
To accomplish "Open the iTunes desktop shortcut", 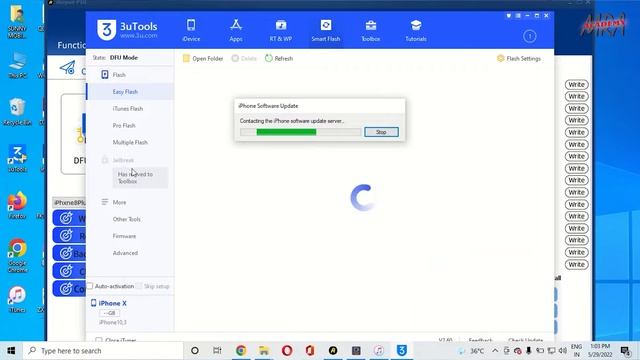I will click(17, 300).
